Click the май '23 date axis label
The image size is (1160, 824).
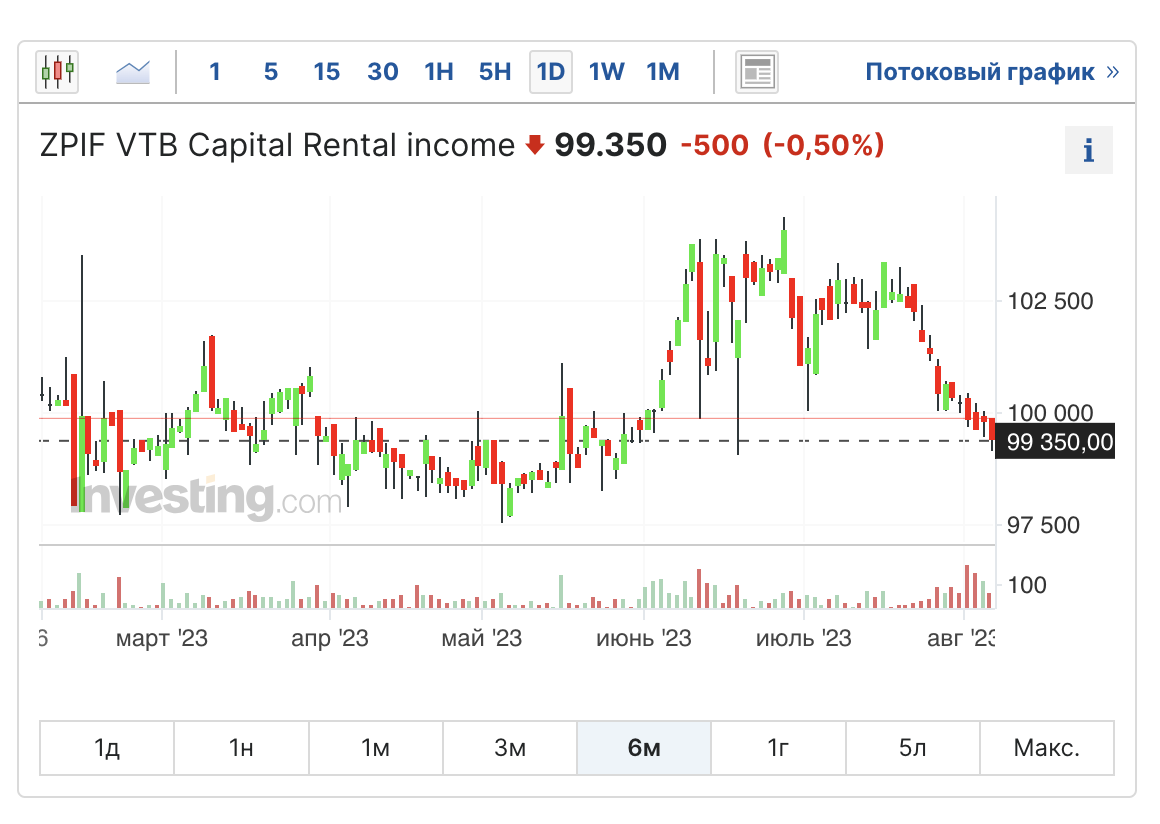(482, 638)
